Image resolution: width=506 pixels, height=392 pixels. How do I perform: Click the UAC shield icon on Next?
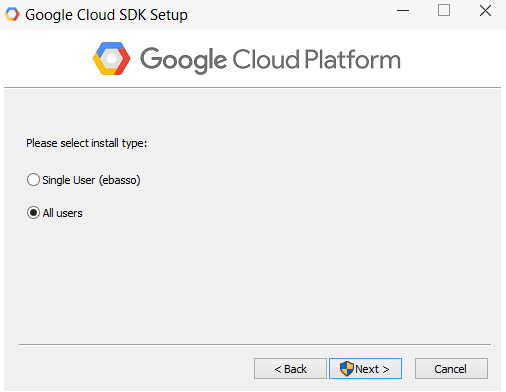coord(347,369)
